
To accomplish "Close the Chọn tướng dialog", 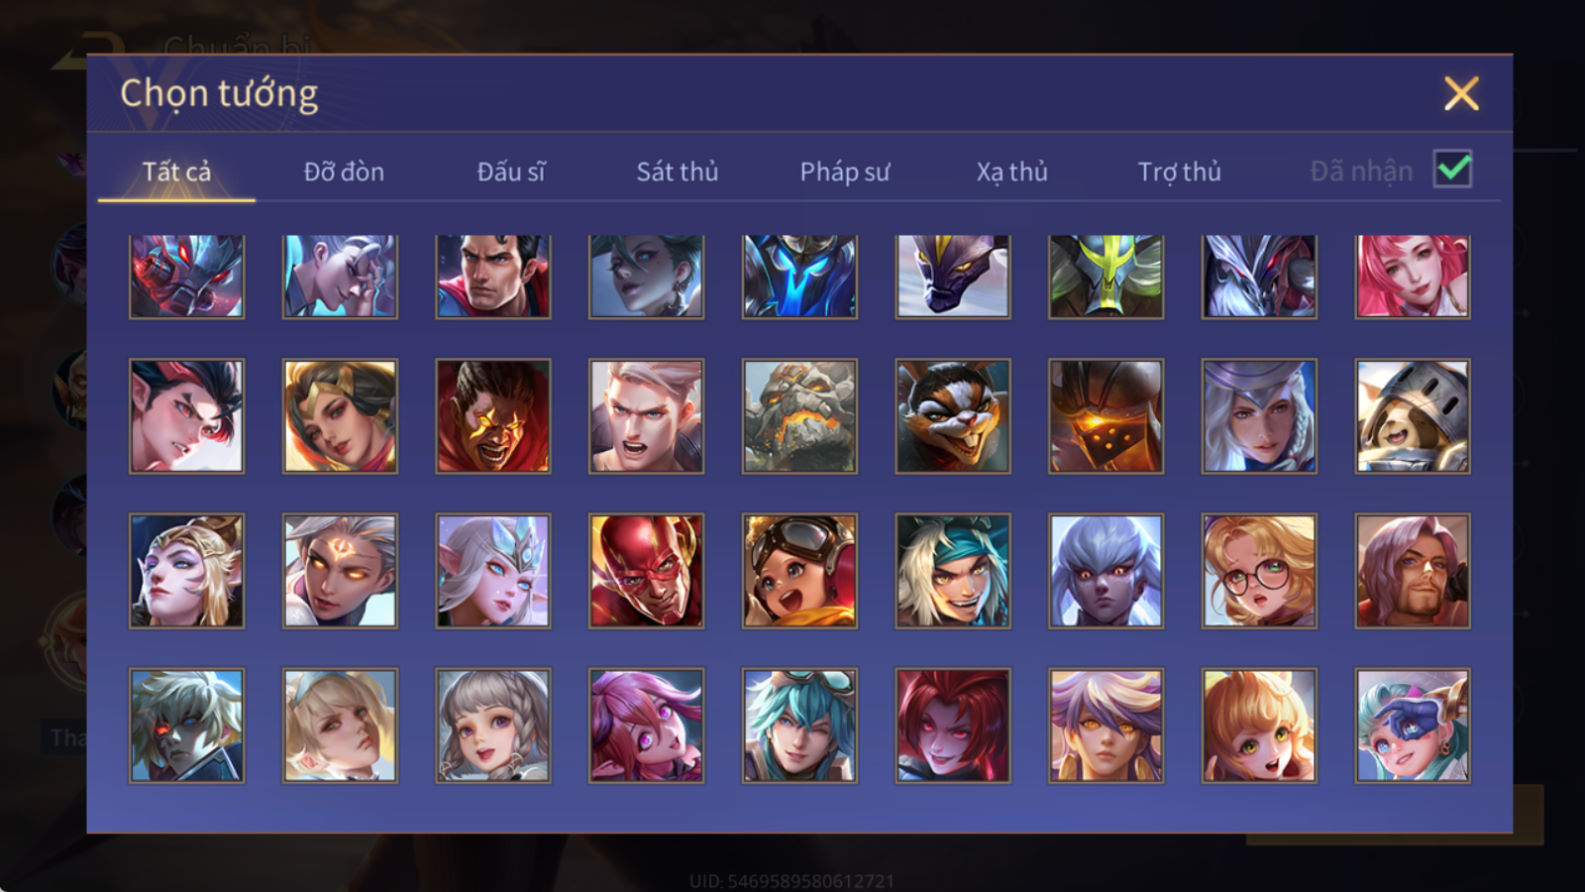I will [1461, 94].
